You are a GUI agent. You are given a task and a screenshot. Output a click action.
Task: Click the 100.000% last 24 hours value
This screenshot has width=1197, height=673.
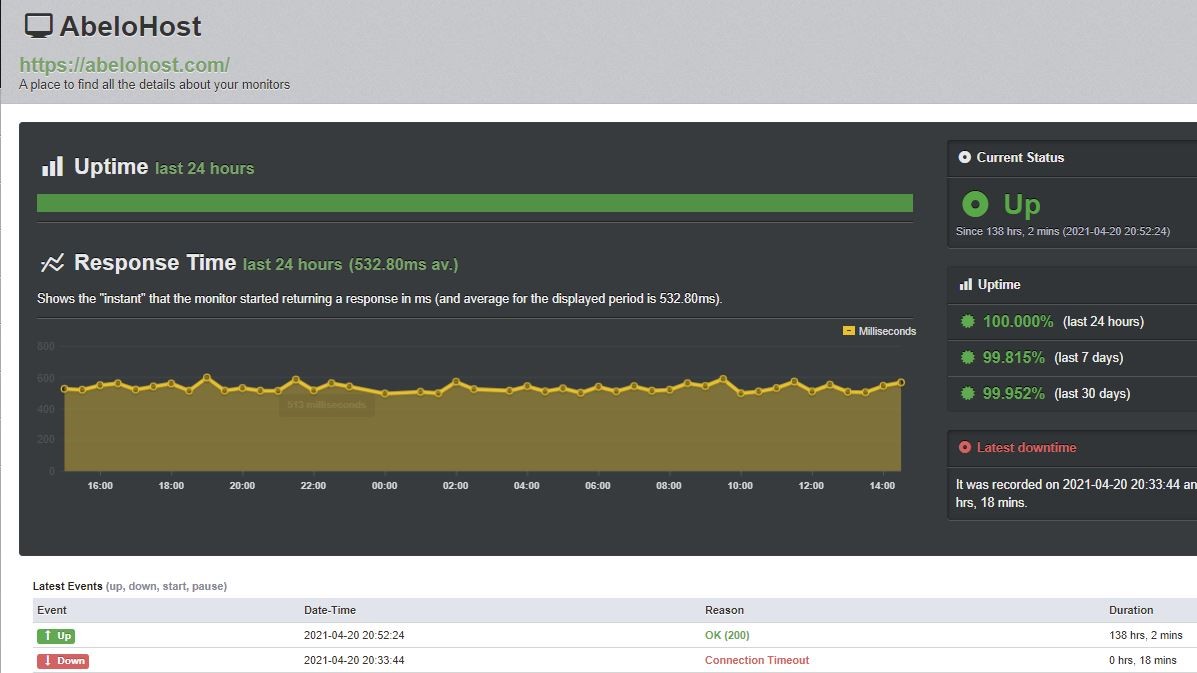[1018, 321]
